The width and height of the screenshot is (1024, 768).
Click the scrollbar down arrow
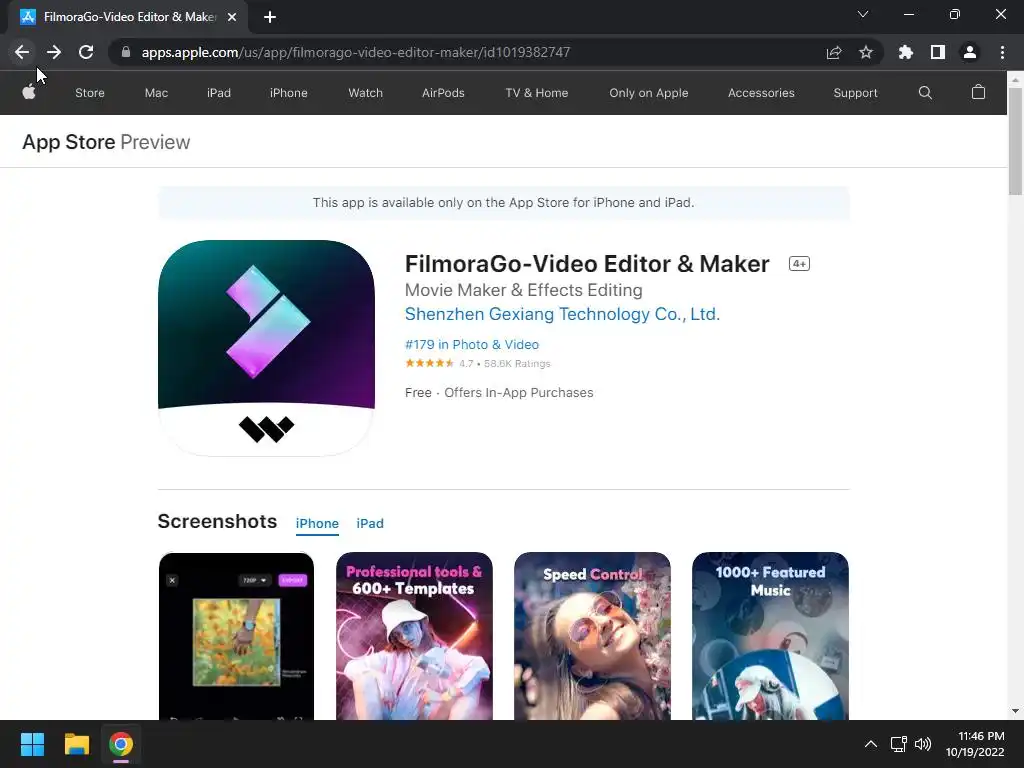(x=1015, y=711)
